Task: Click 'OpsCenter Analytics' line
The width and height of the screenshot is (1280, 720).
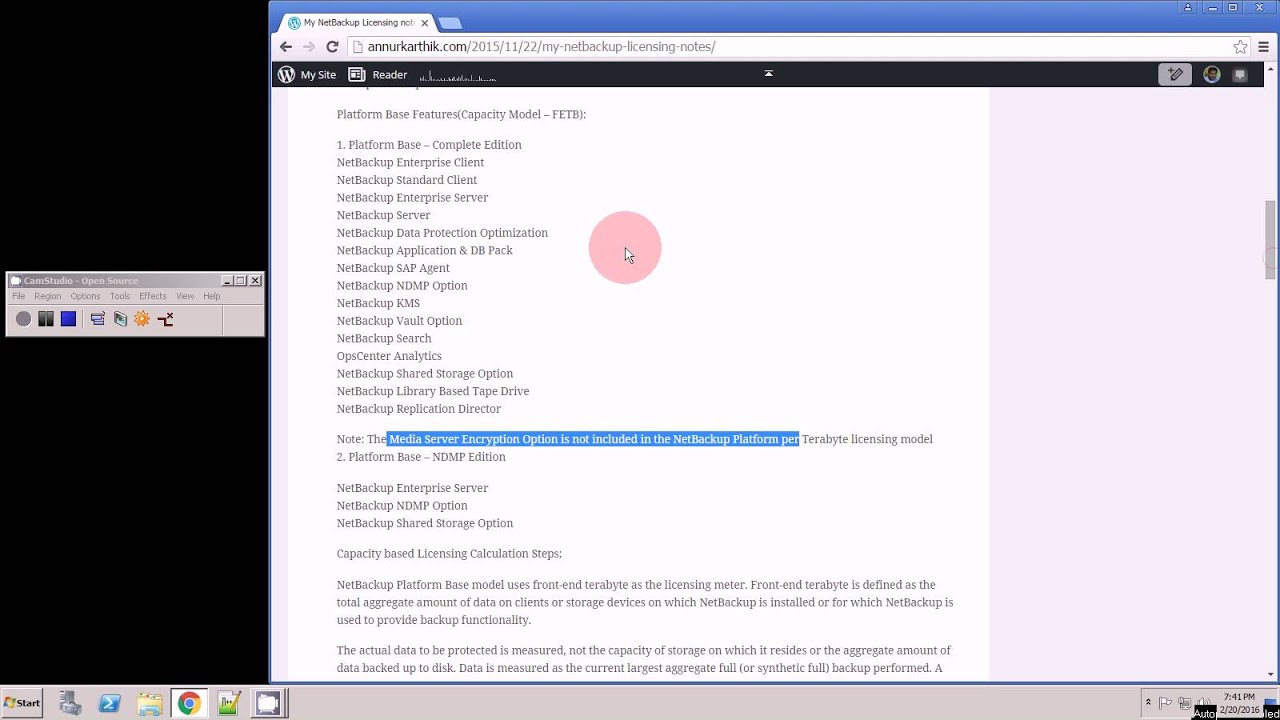Action: [389, 356]
